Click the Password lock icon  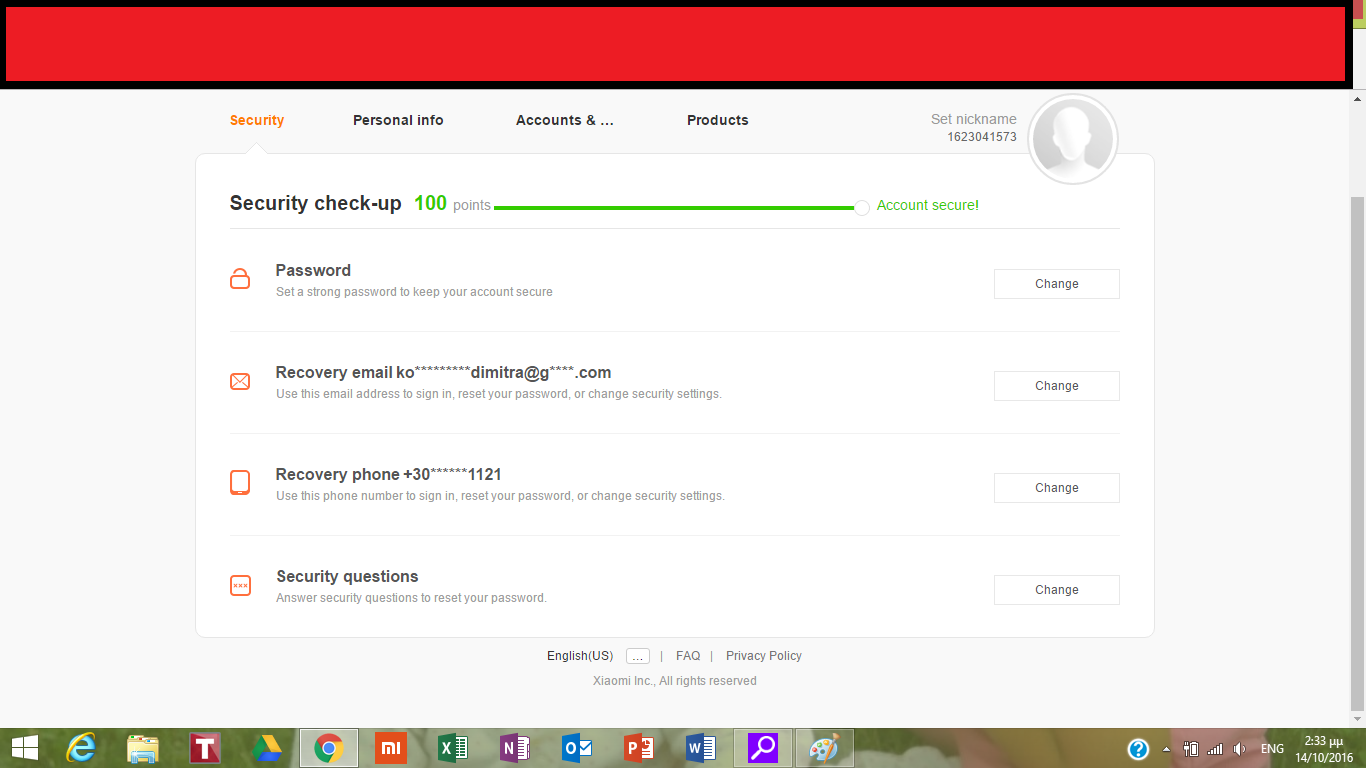coord(240,279)
